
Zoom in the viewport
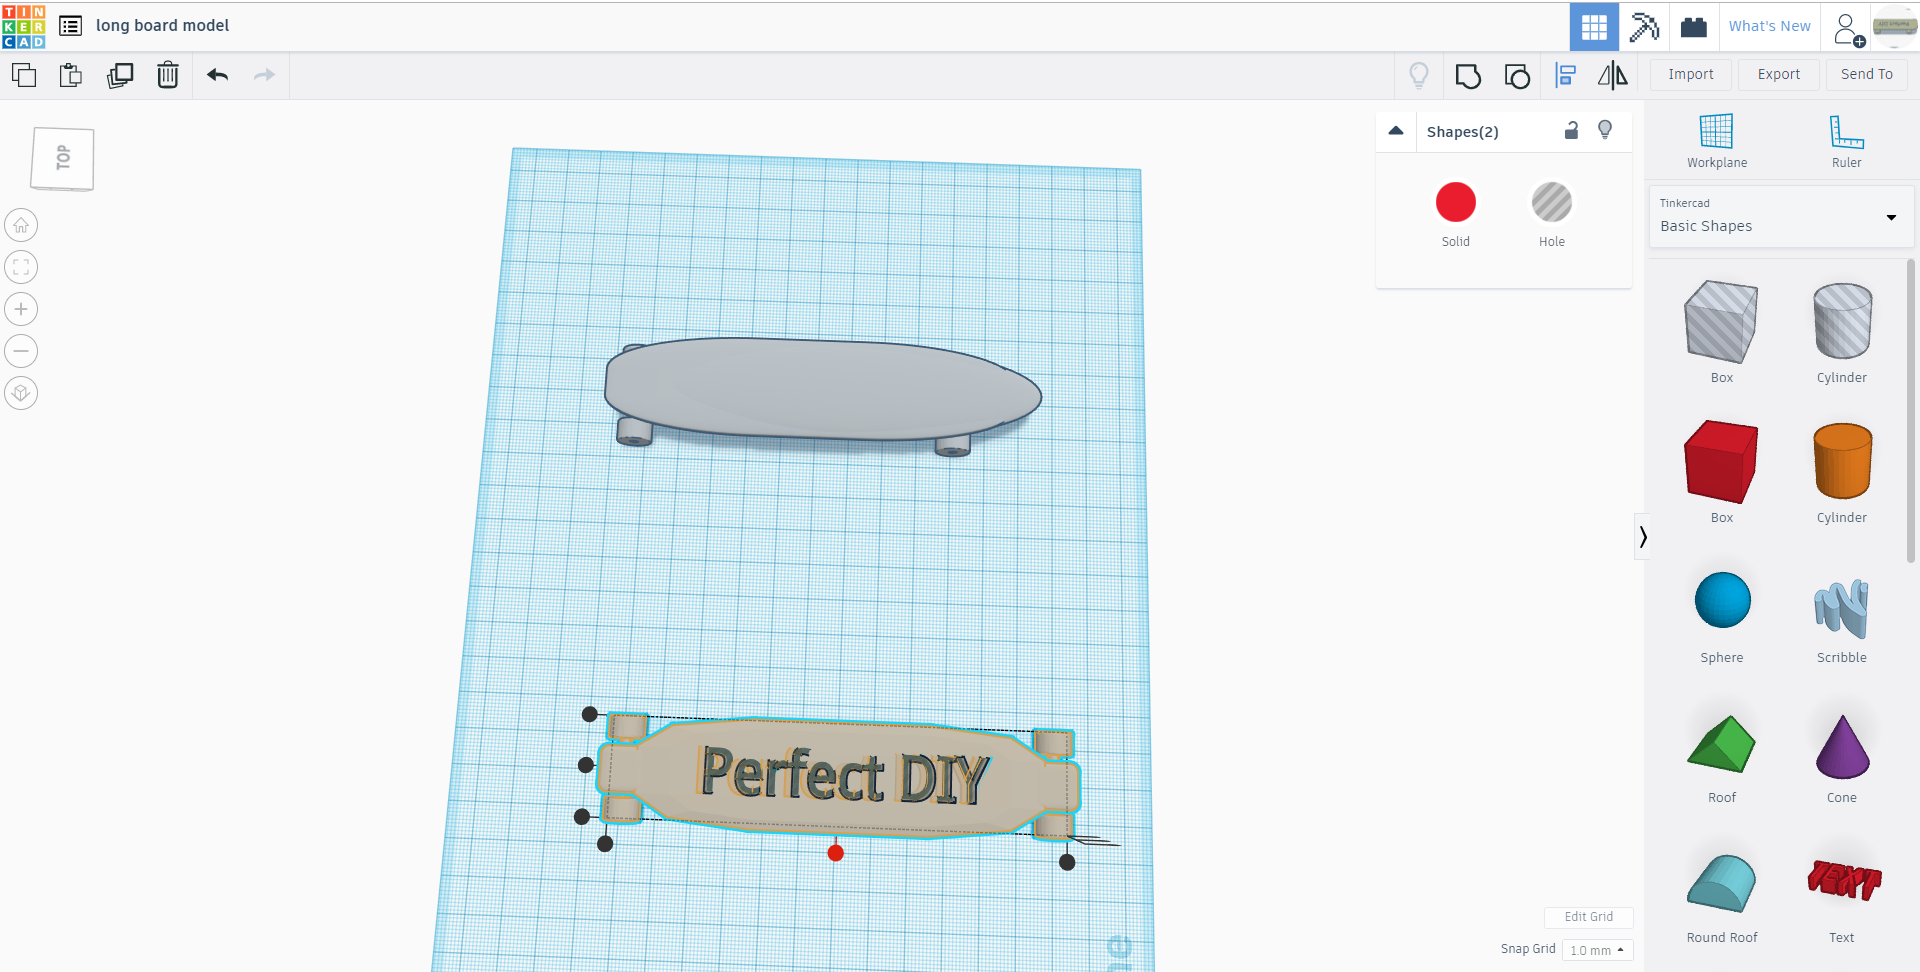point(21,309)
